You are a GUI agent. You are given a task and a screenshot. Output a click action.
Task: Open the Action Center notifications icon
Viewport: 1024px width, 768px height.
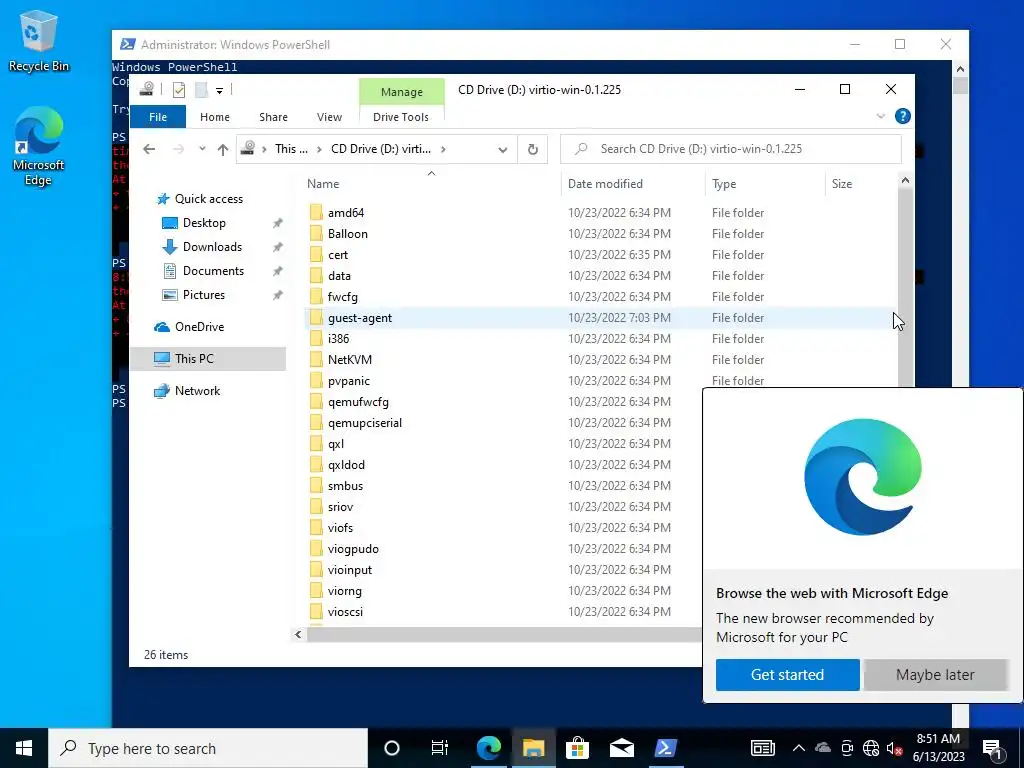click(993, 748)
